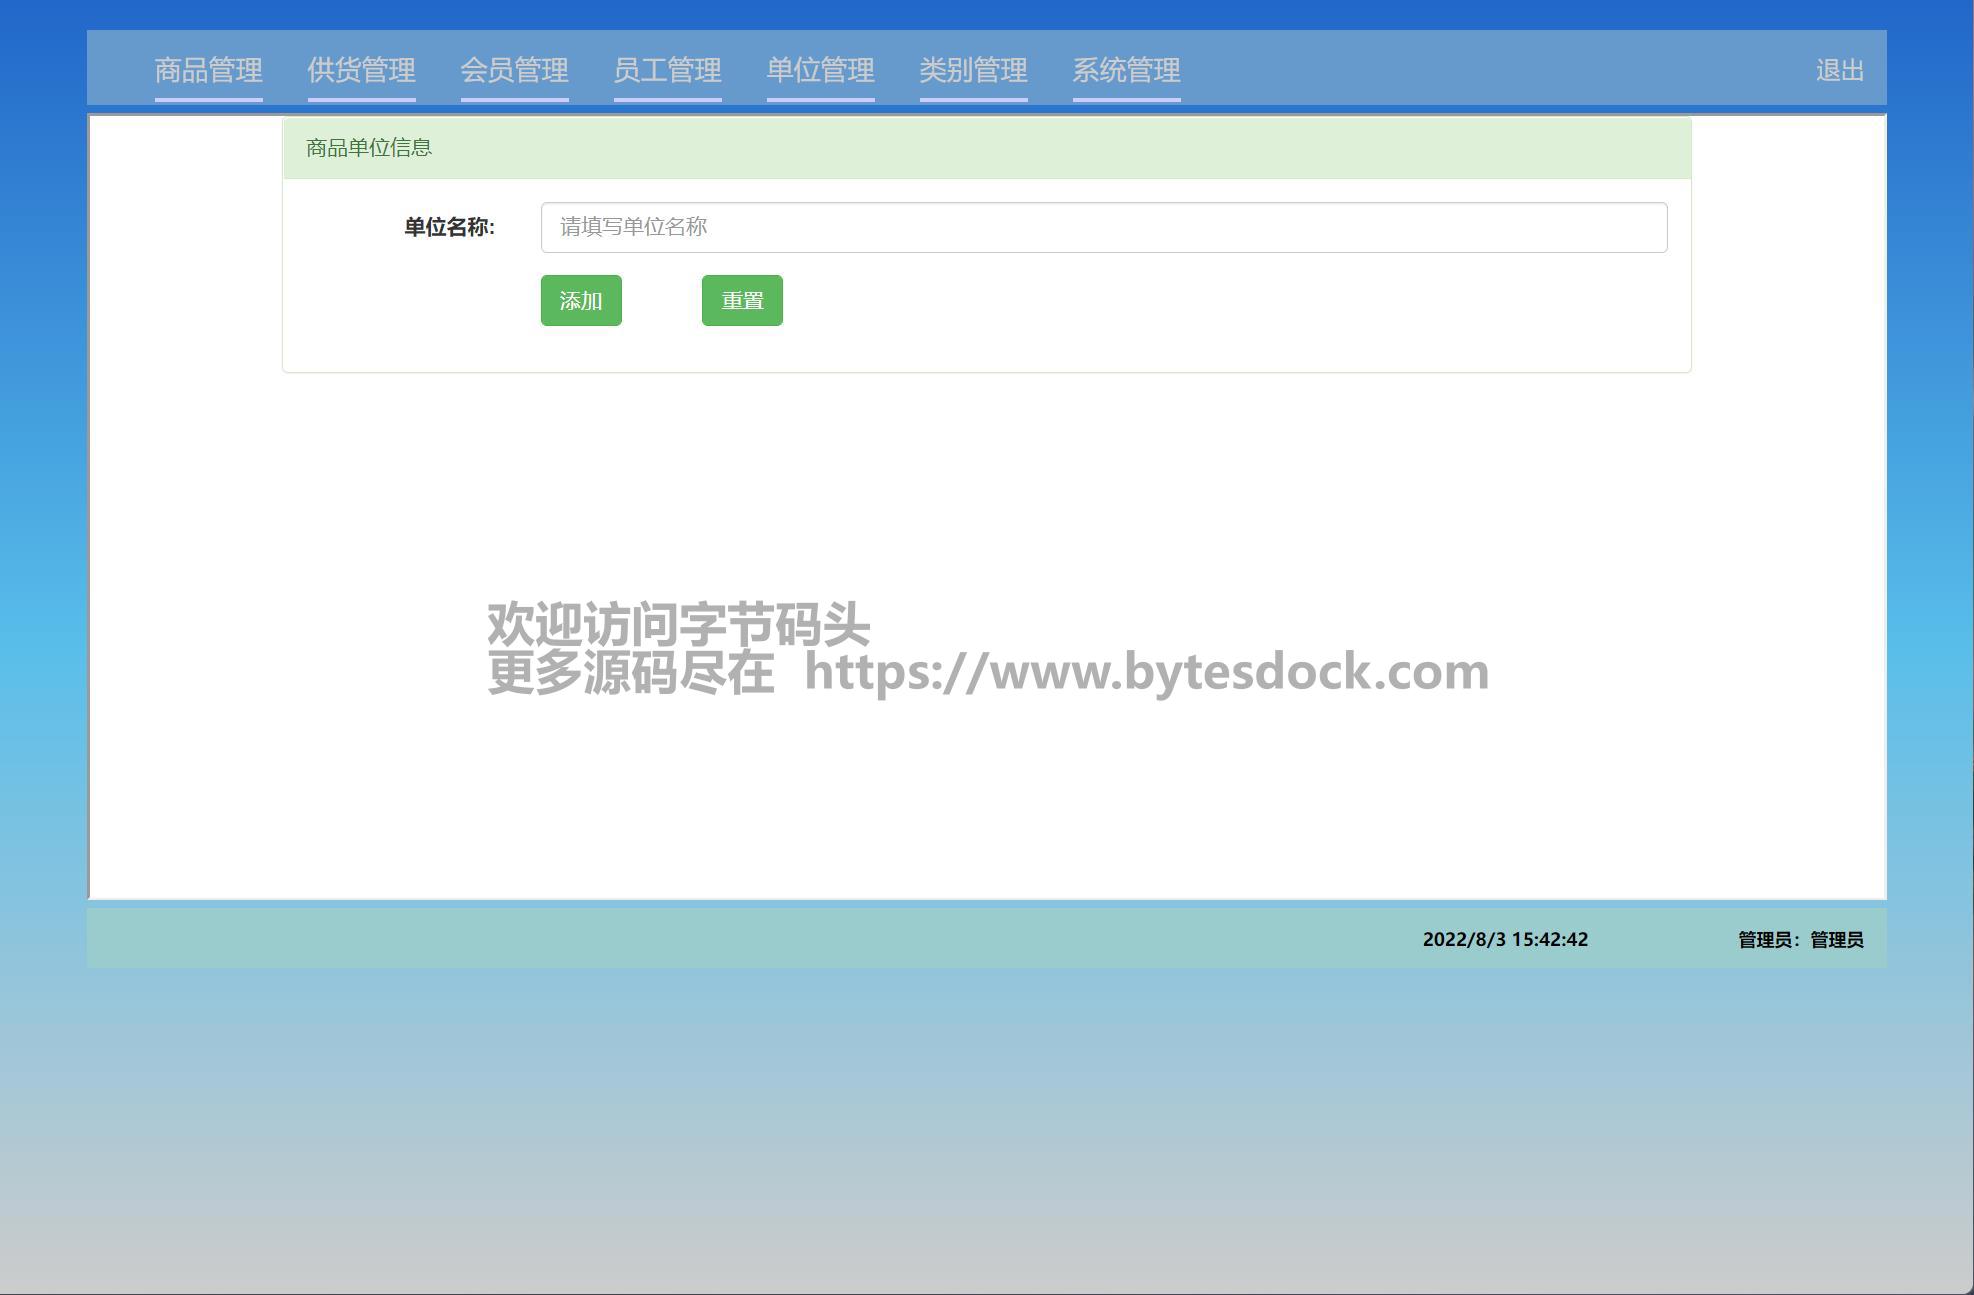Click the 欢迎访问字节码头 watermark text
1974x1295 pixels.
[678, 624]
